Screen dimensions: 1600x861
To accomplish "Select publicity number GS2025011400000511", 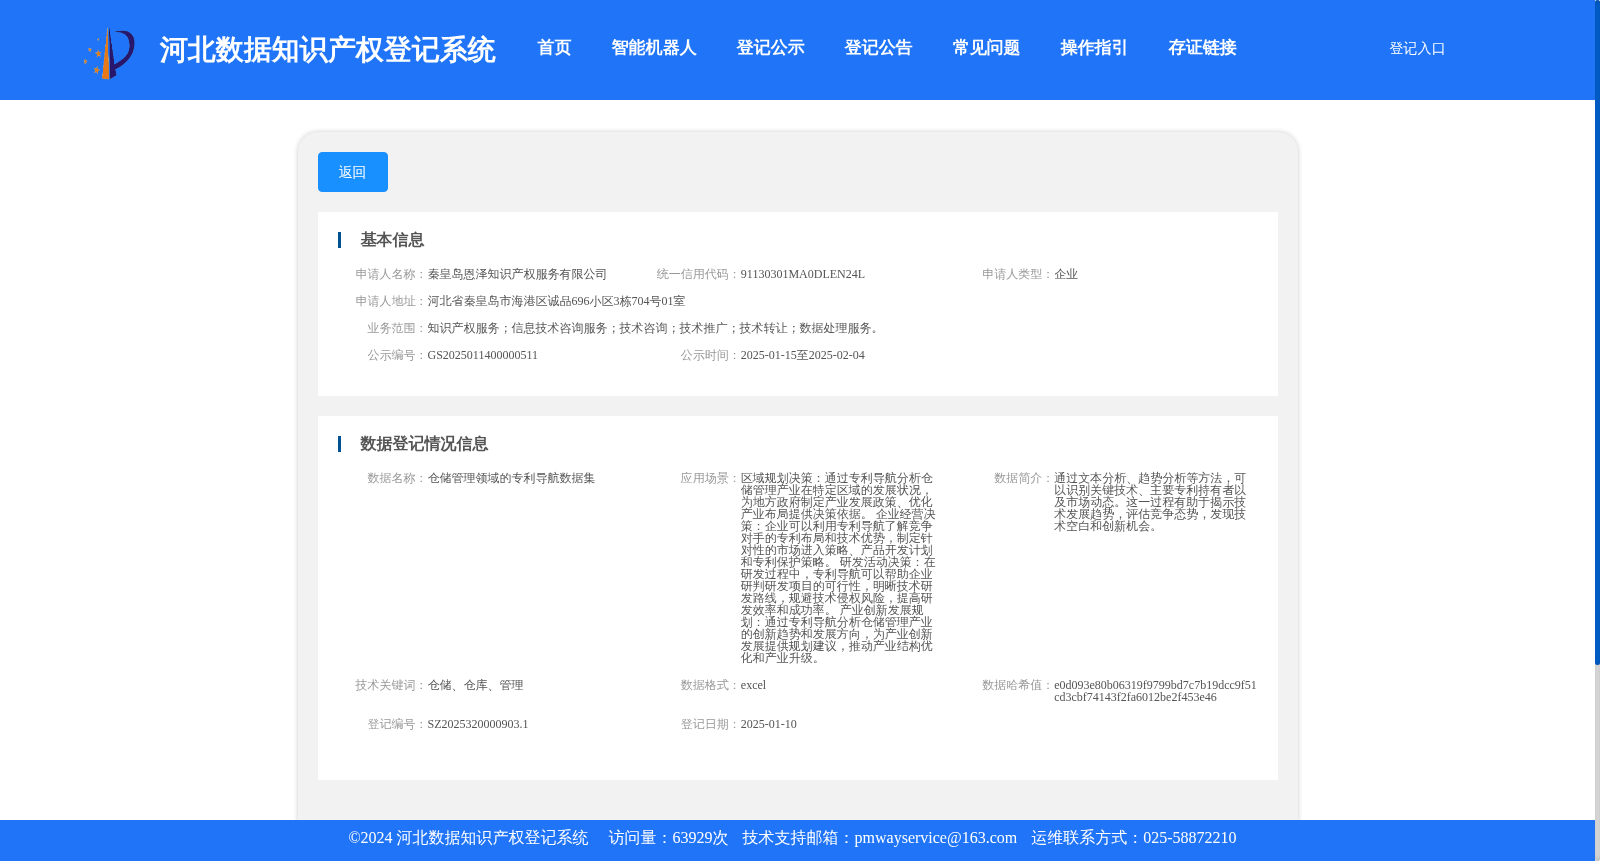I will click(482, 355).
